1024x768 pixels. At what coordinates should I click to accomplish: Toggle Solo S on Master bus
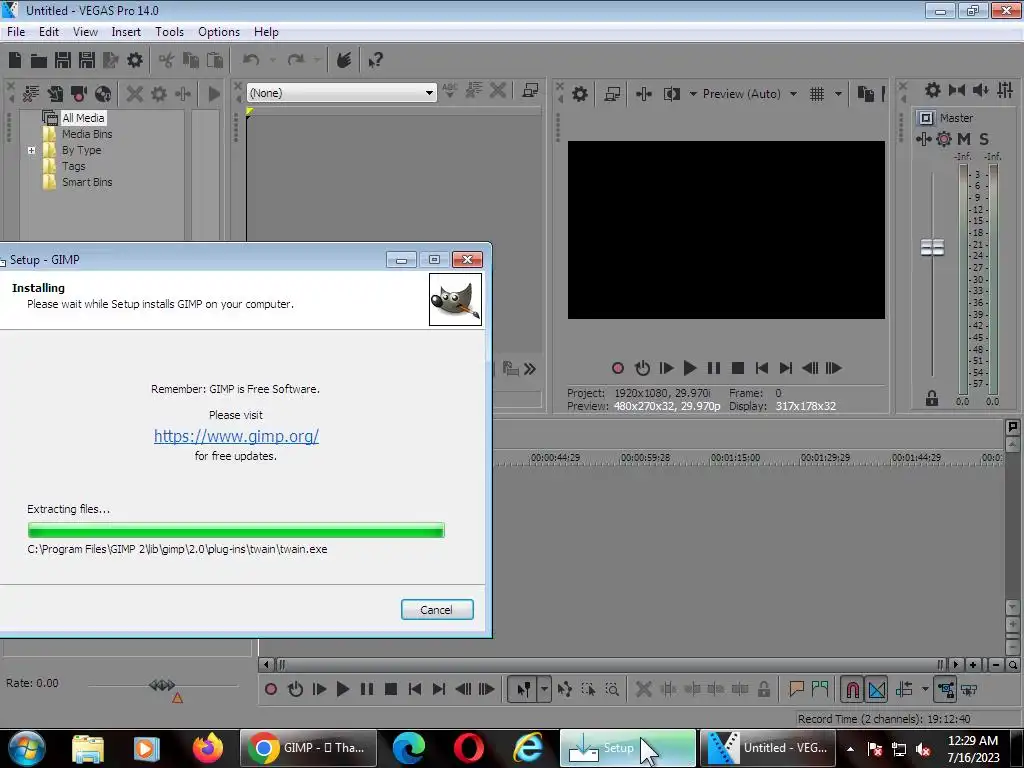[984, 138]
